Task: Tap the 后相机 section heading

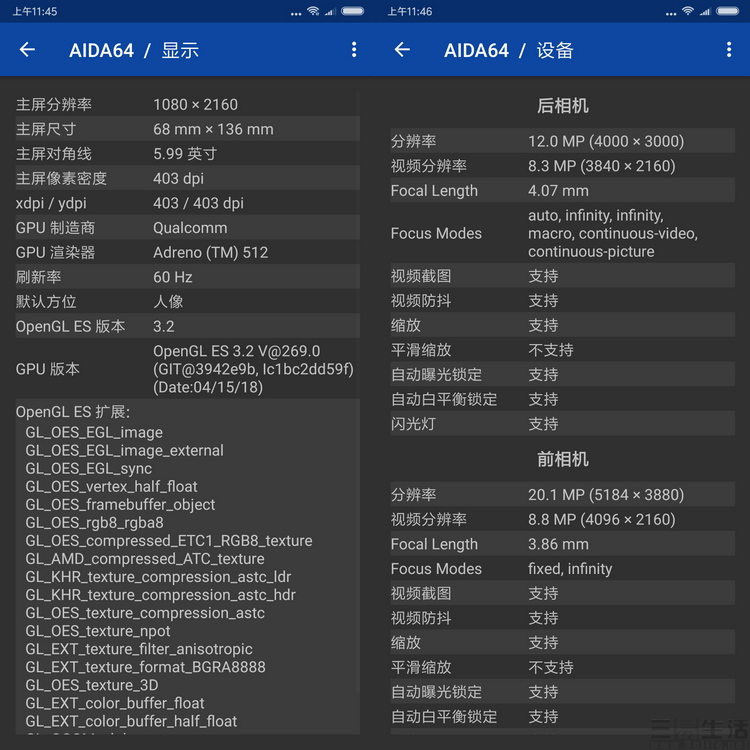Action: (562, 106)
